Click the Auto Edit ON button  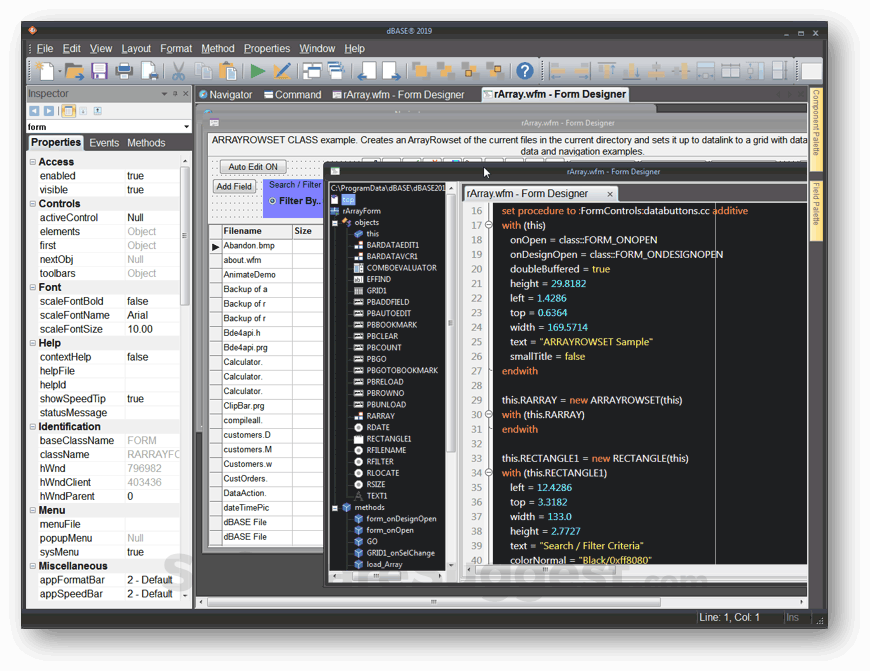pos(254,167)
